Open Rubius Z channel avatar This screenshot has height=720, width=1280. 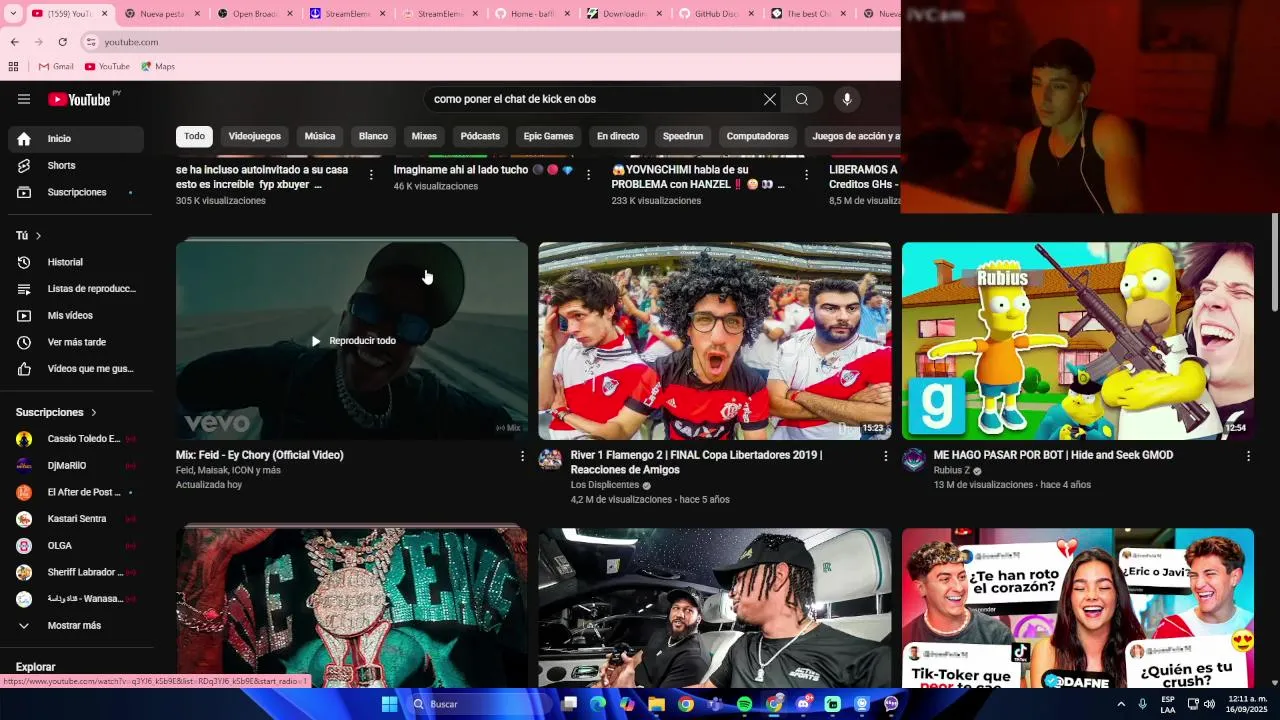click(x=913, y=459)
